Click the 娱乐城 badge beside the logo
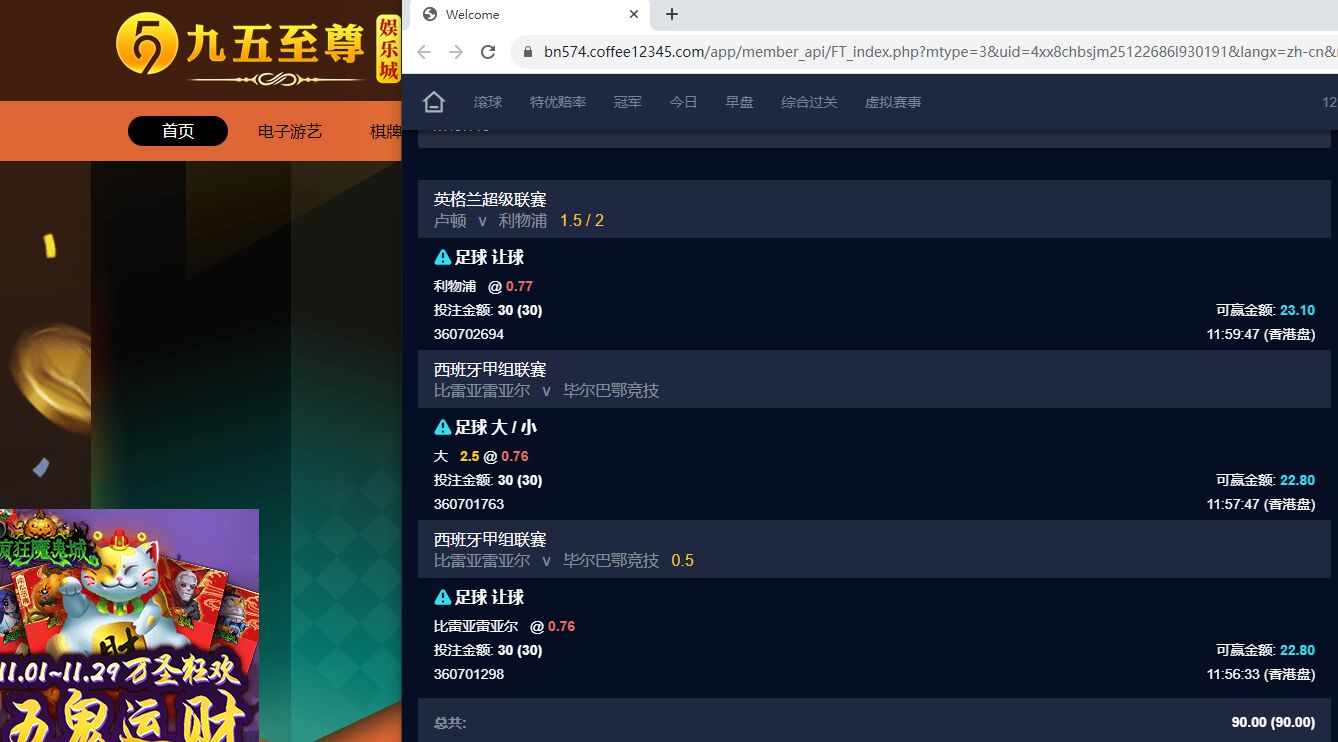 click(388, 48)
